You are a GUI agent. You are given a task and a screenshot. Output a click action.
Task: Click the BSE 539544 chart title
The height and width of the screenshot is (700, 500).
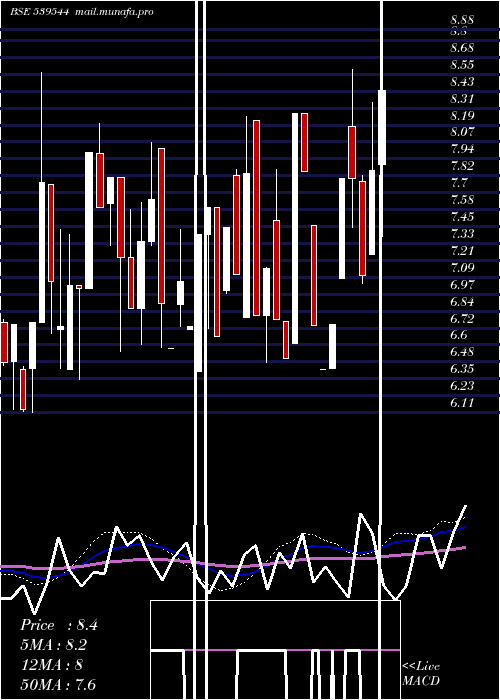39,12
